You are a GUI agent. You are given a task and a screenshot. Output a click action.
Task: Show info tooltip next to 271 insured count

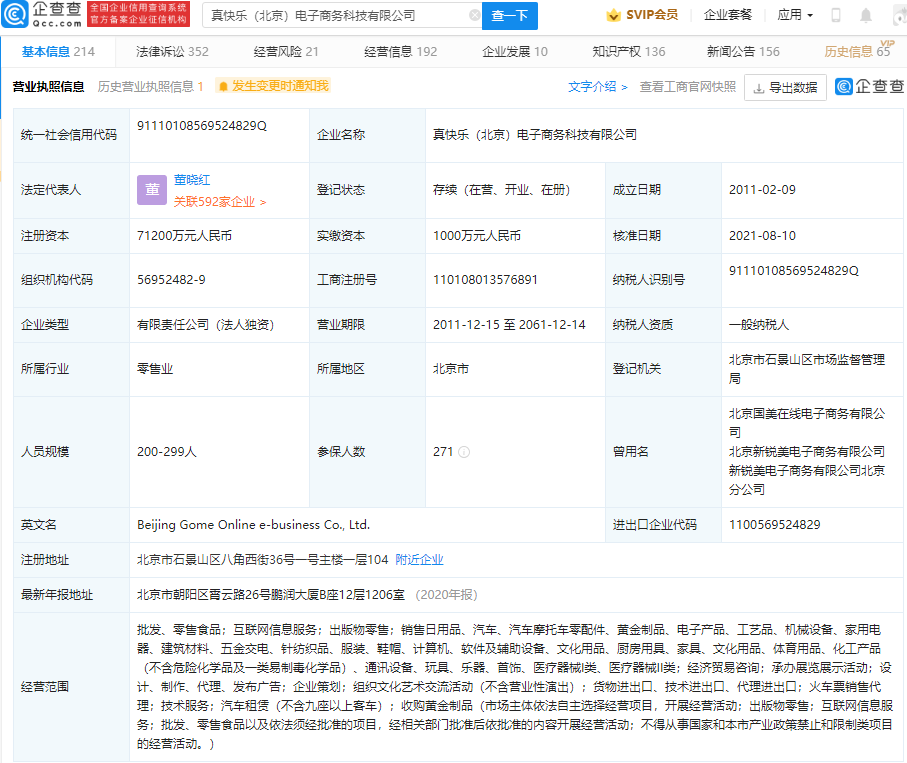464,452
